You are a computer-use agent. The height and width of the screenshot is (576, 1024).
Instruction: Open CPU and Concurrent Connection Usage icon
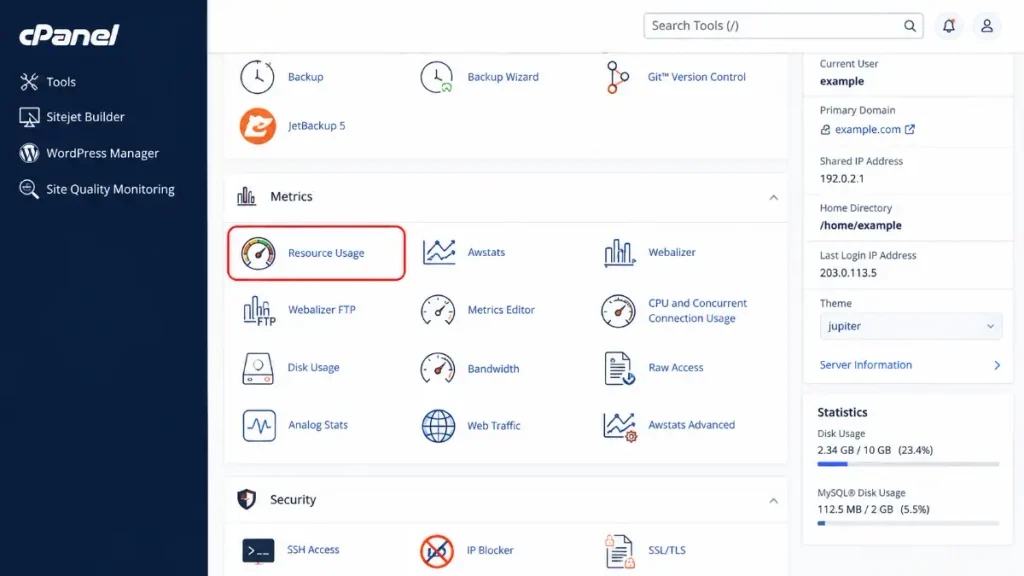click(x=618, y=311)
